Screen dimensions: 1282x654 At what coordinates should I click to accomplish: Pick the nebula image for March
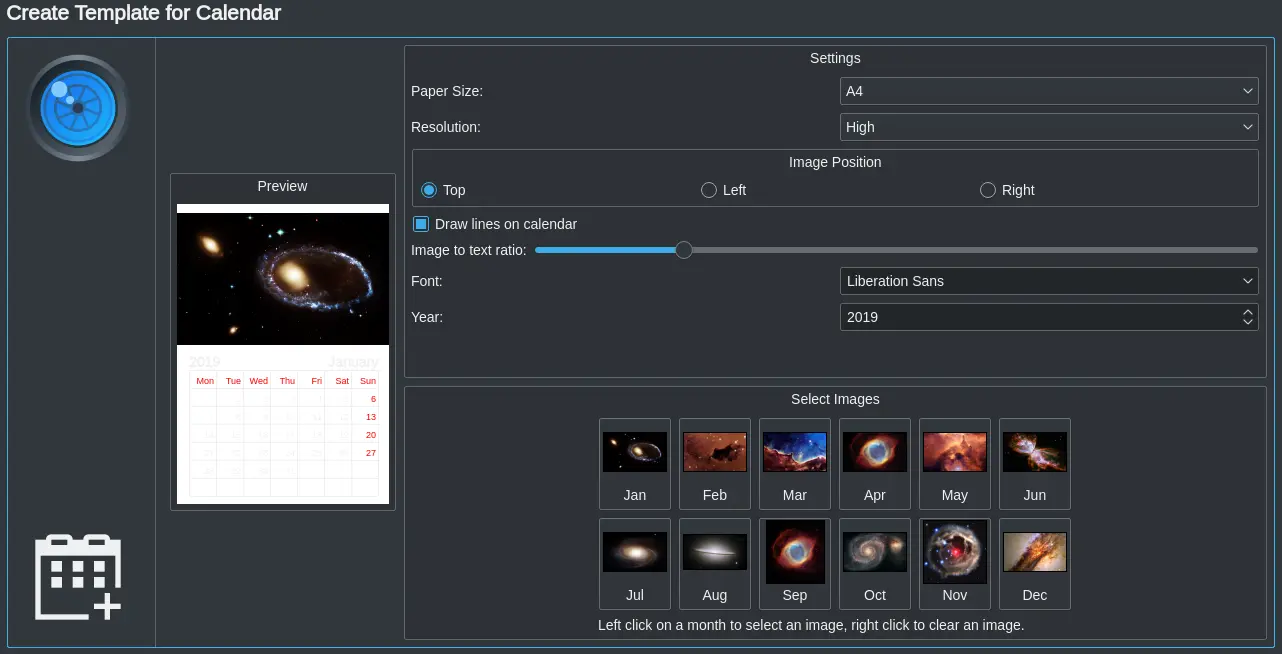pos(794,451)
